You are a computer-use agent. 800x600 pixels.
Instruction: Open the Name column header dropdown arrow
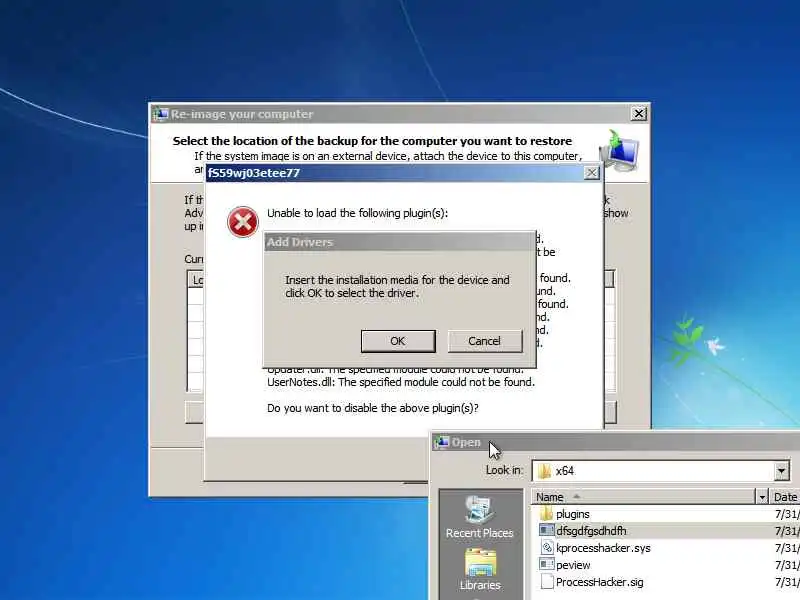coord(762,497)
